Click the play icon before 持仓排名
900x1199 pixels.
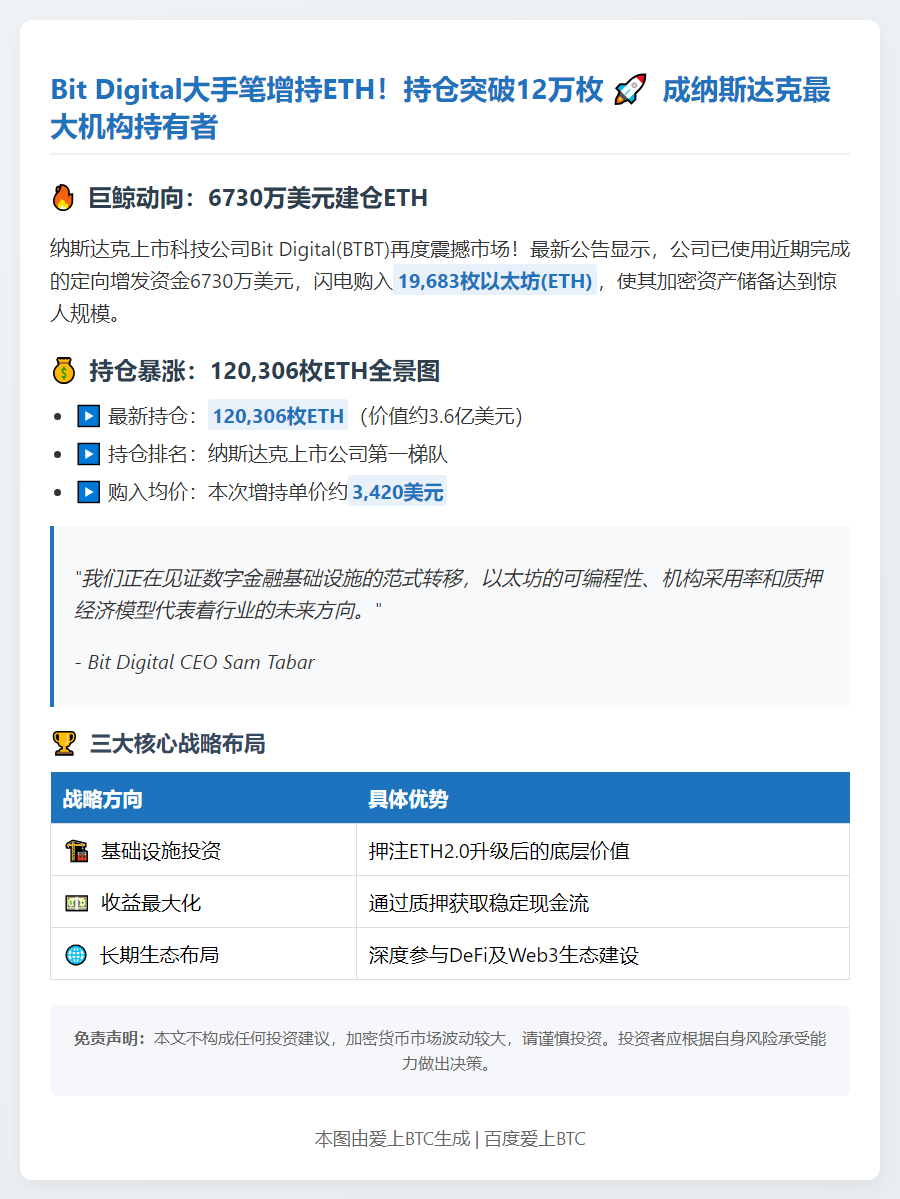89,454
